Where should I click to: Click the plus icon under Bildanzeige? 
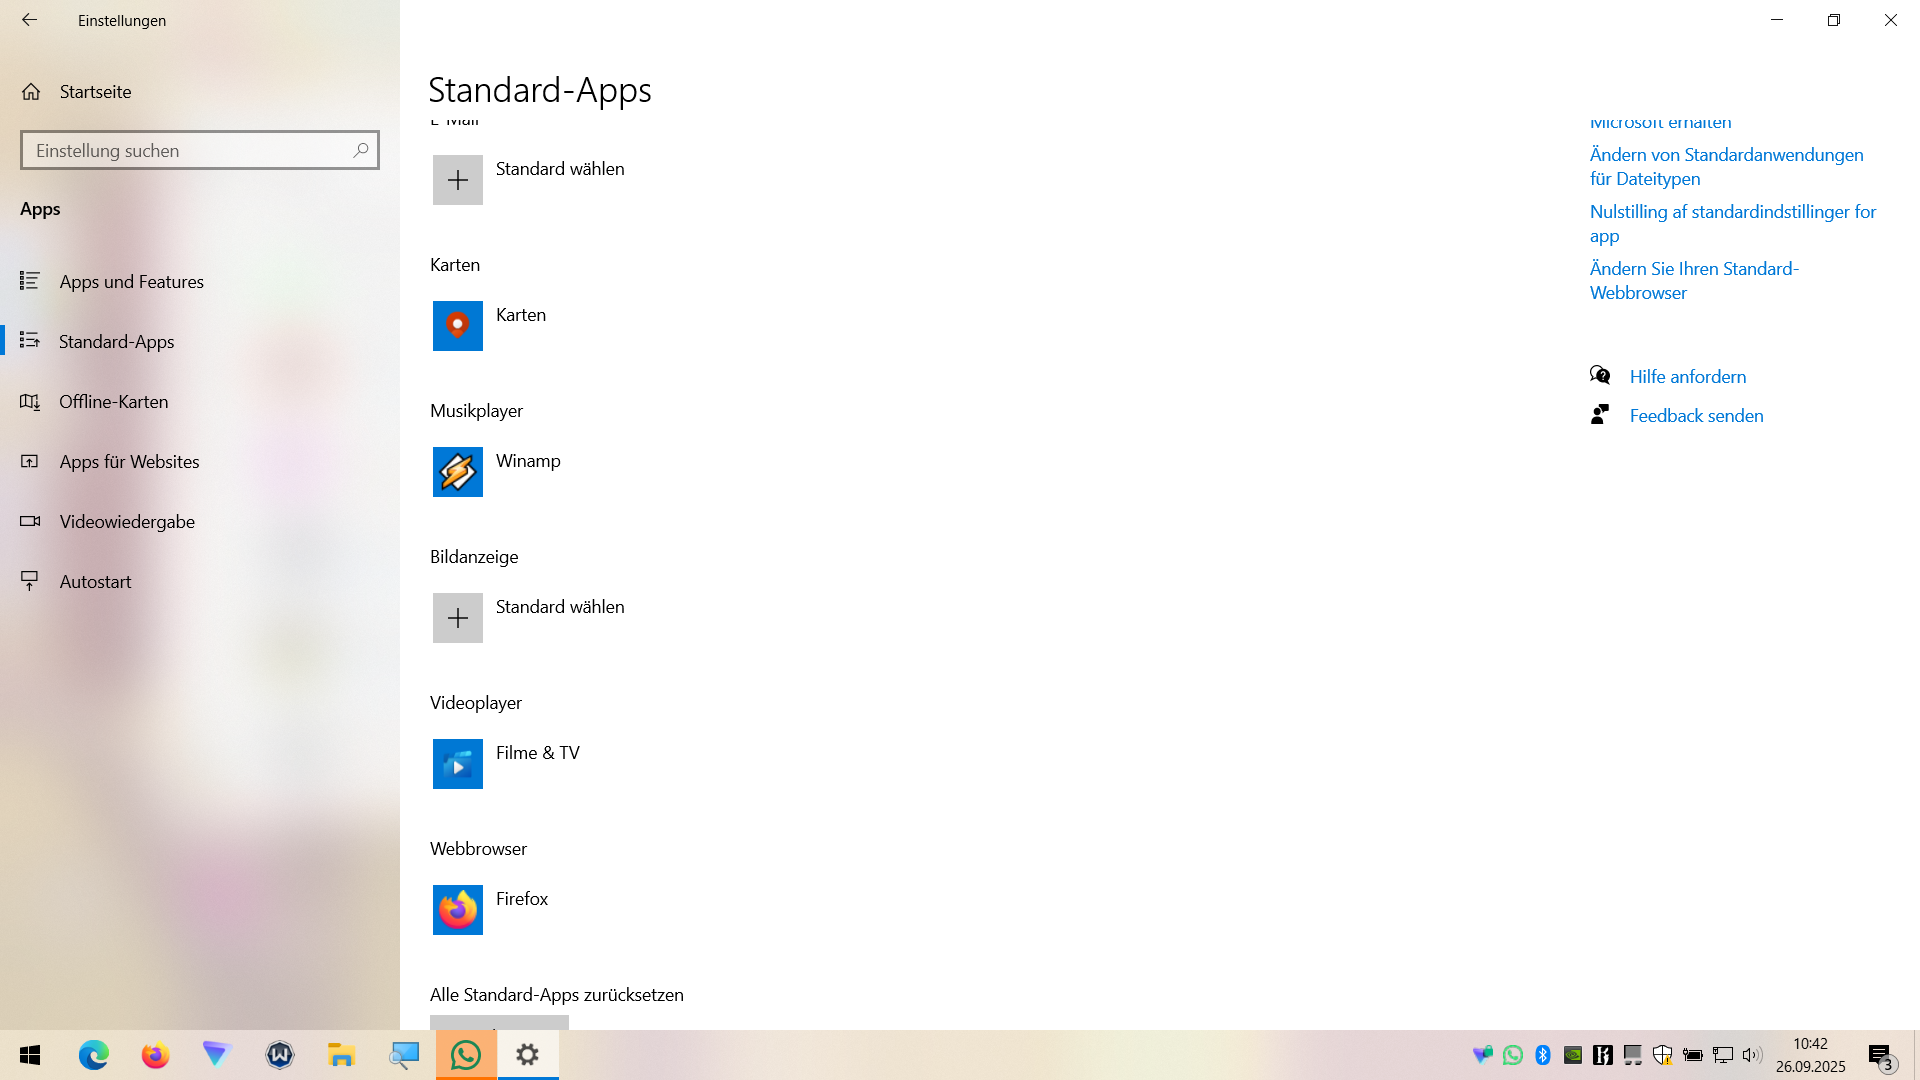point(457,618)
